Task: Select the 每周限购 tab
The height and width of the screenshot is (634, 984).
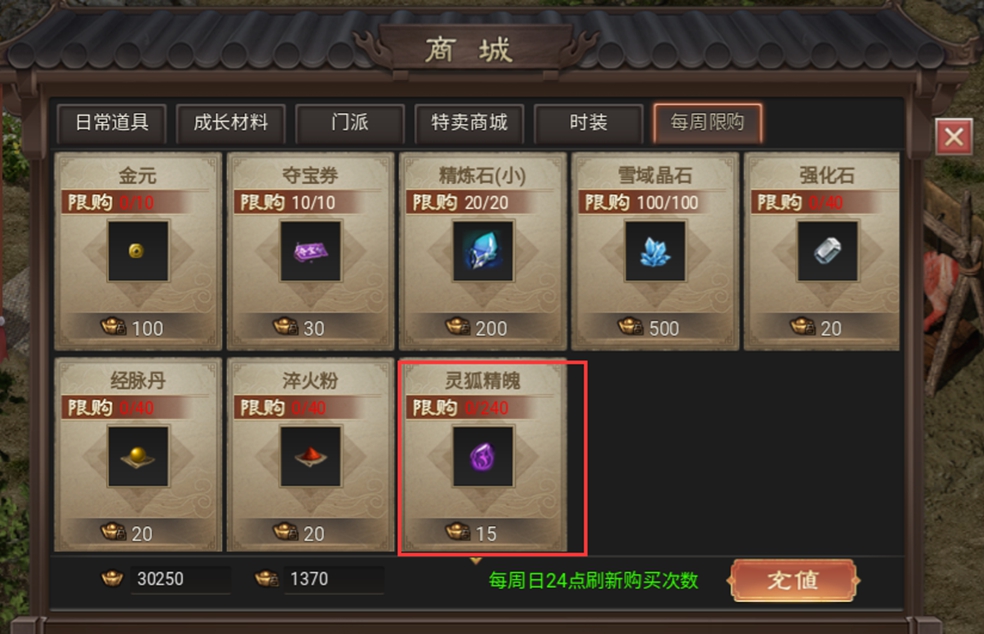Action: click(708, 122)
